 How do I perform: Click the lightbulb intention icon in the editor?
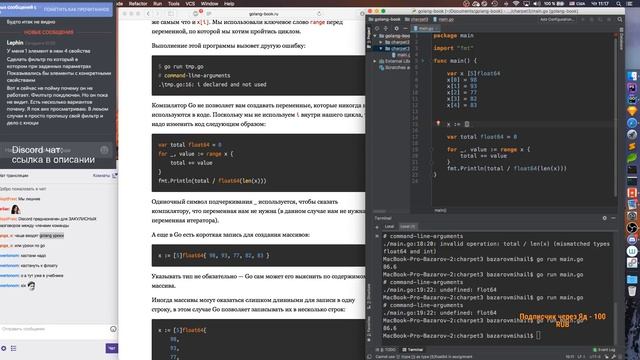pos(438,123)
